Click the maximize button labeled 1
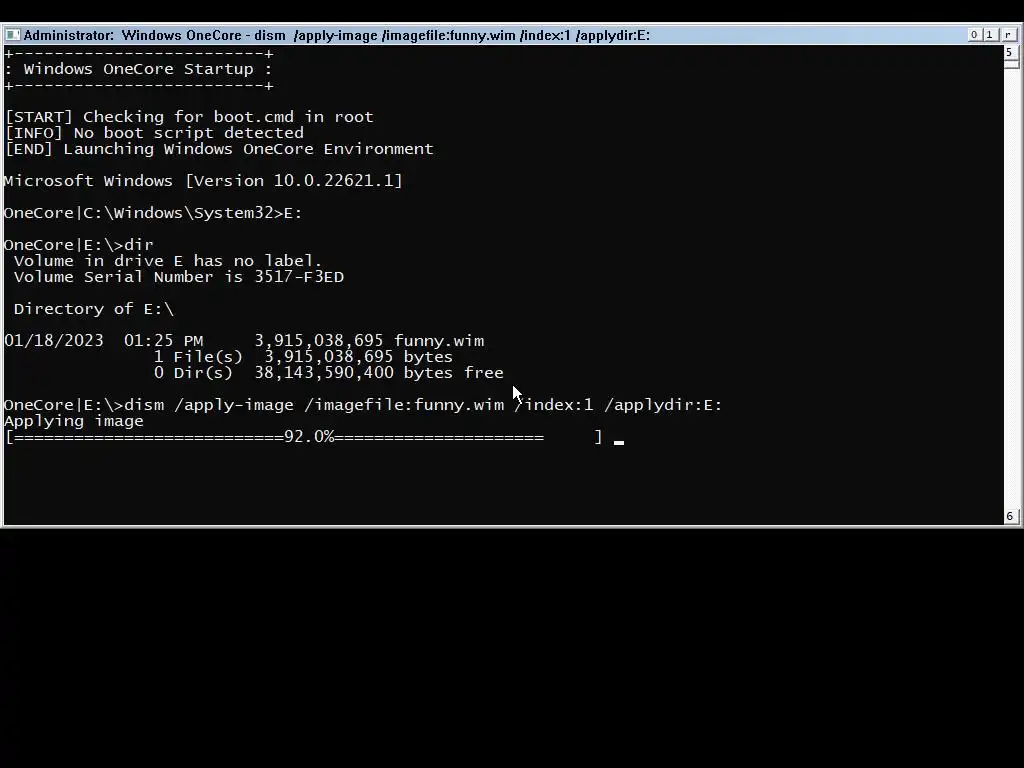The image size is (1024, 768). (x=990, y=35)
